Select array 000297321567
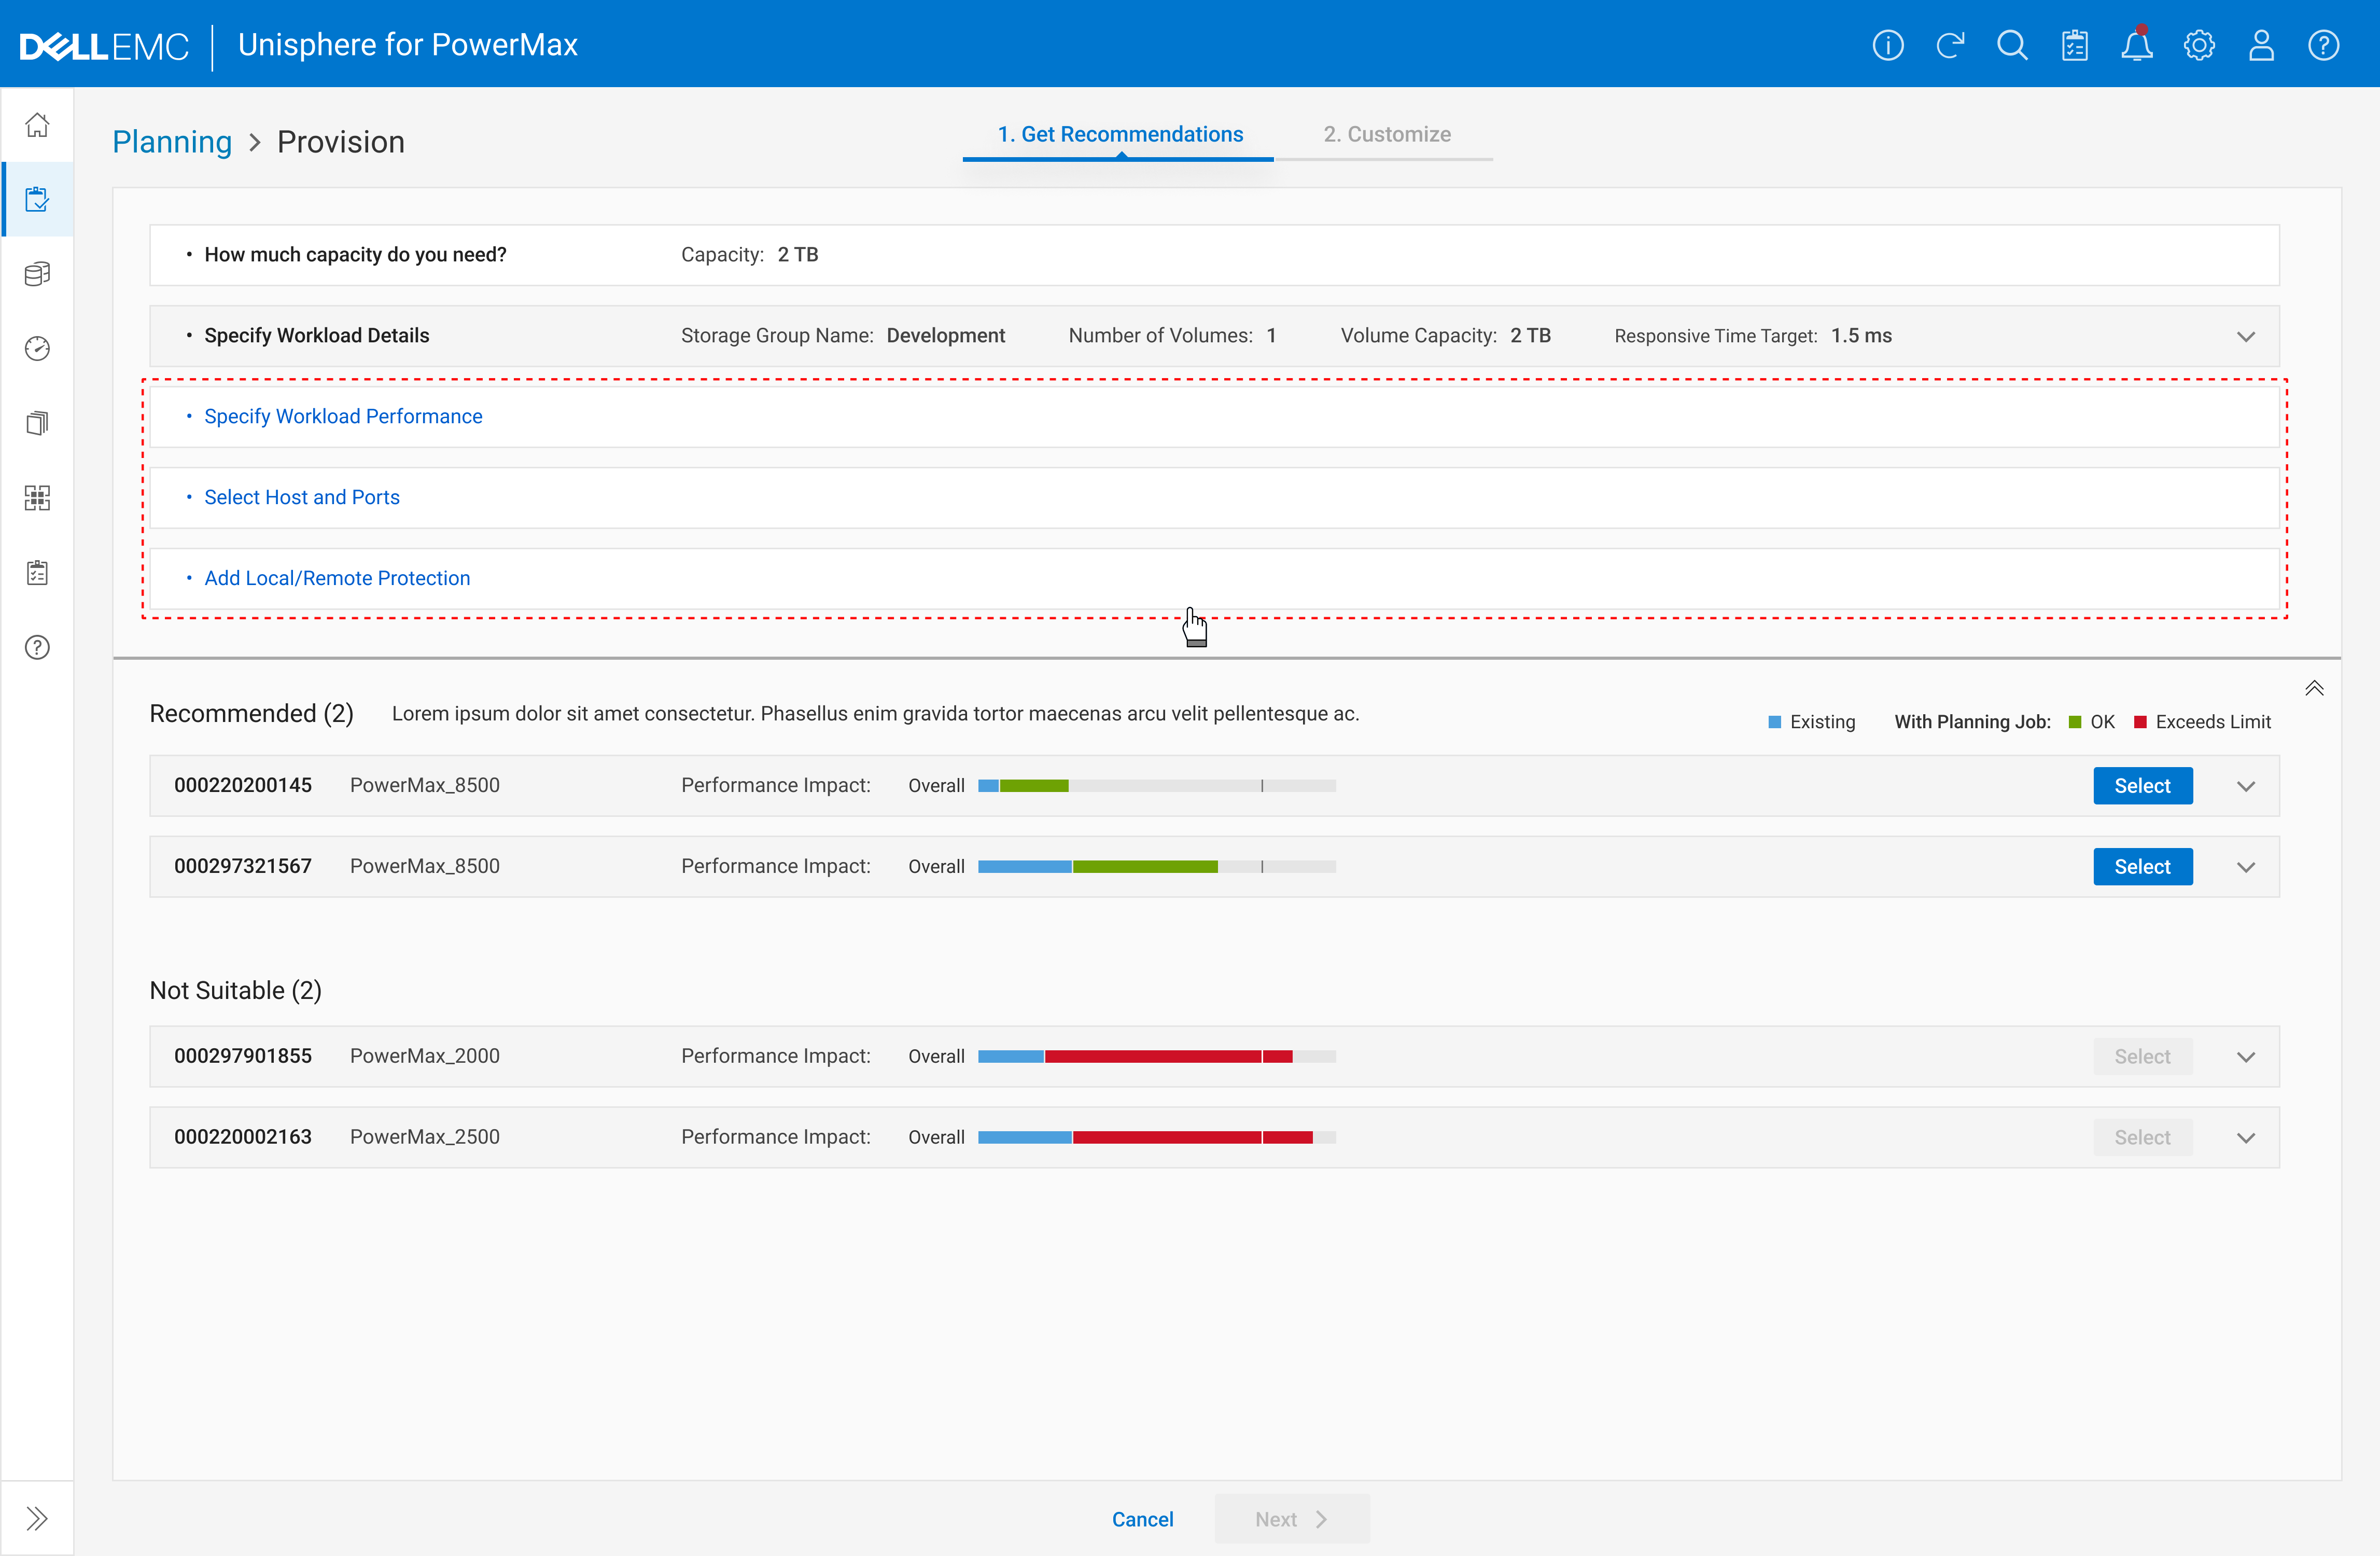The width and height of the screenshot is (2380, 1556). (2142, 867)
